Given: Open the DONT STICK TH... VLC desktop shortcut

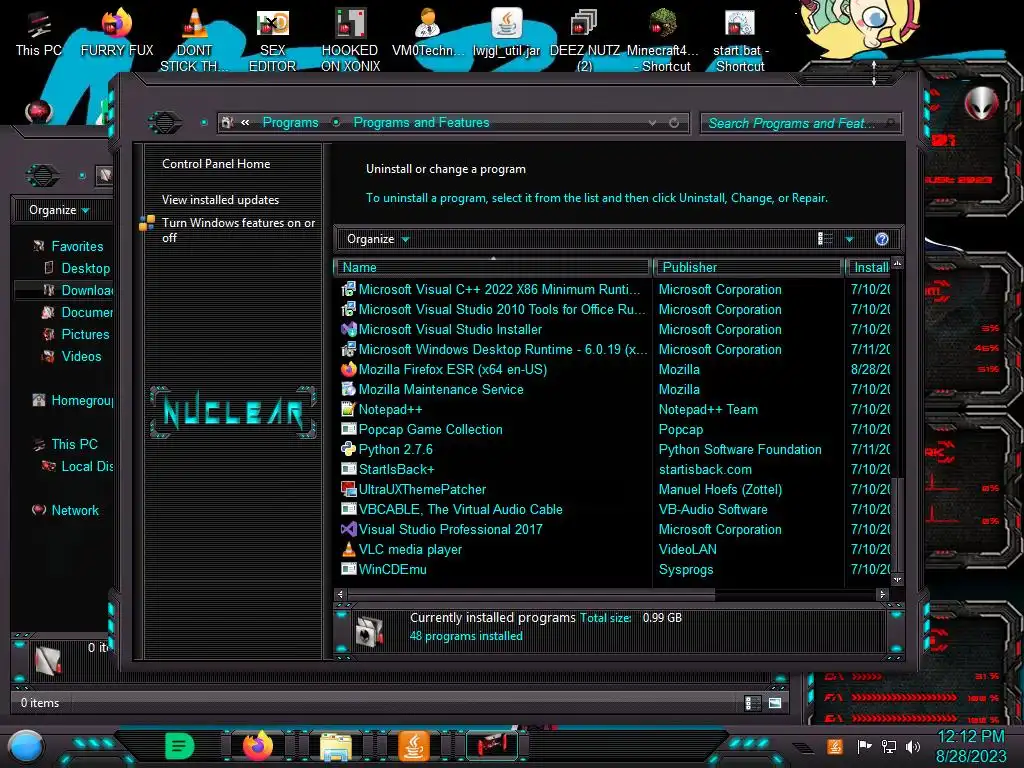Looking at the screenshot, I should pos(194,40).
